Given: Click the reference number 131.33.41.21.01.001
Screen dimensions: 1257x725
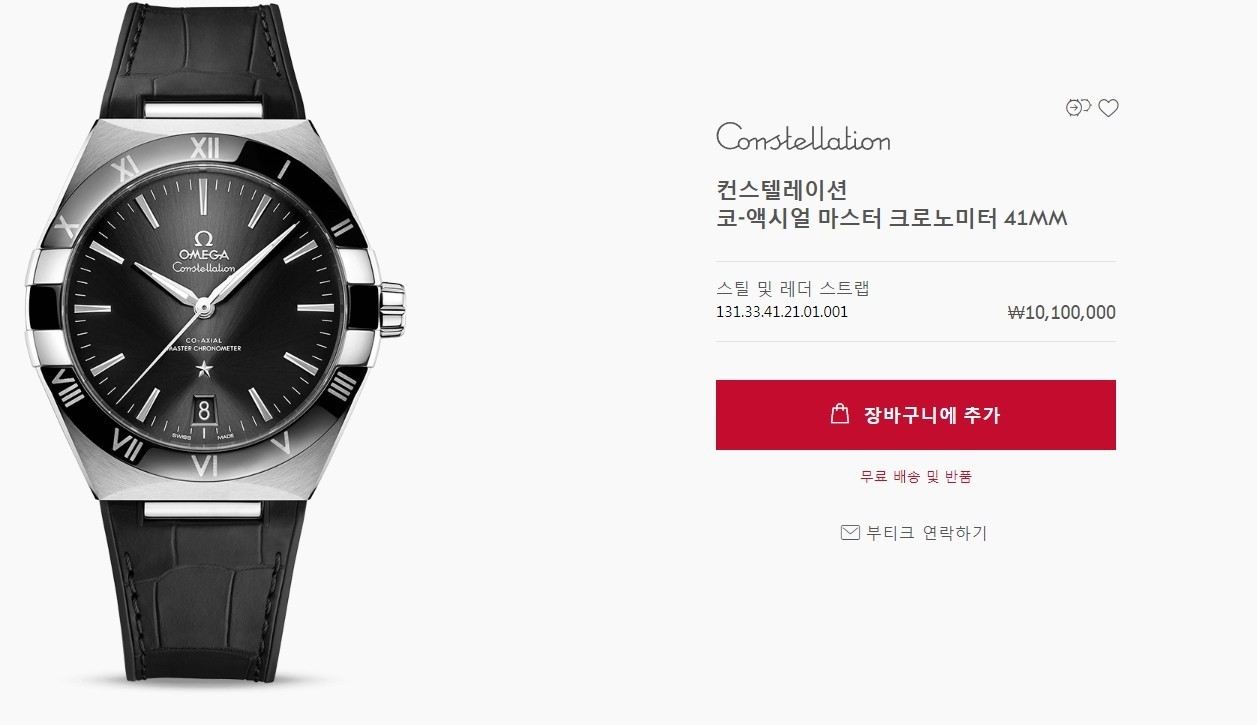Looking at the screenshot, I should coord(782,312).
